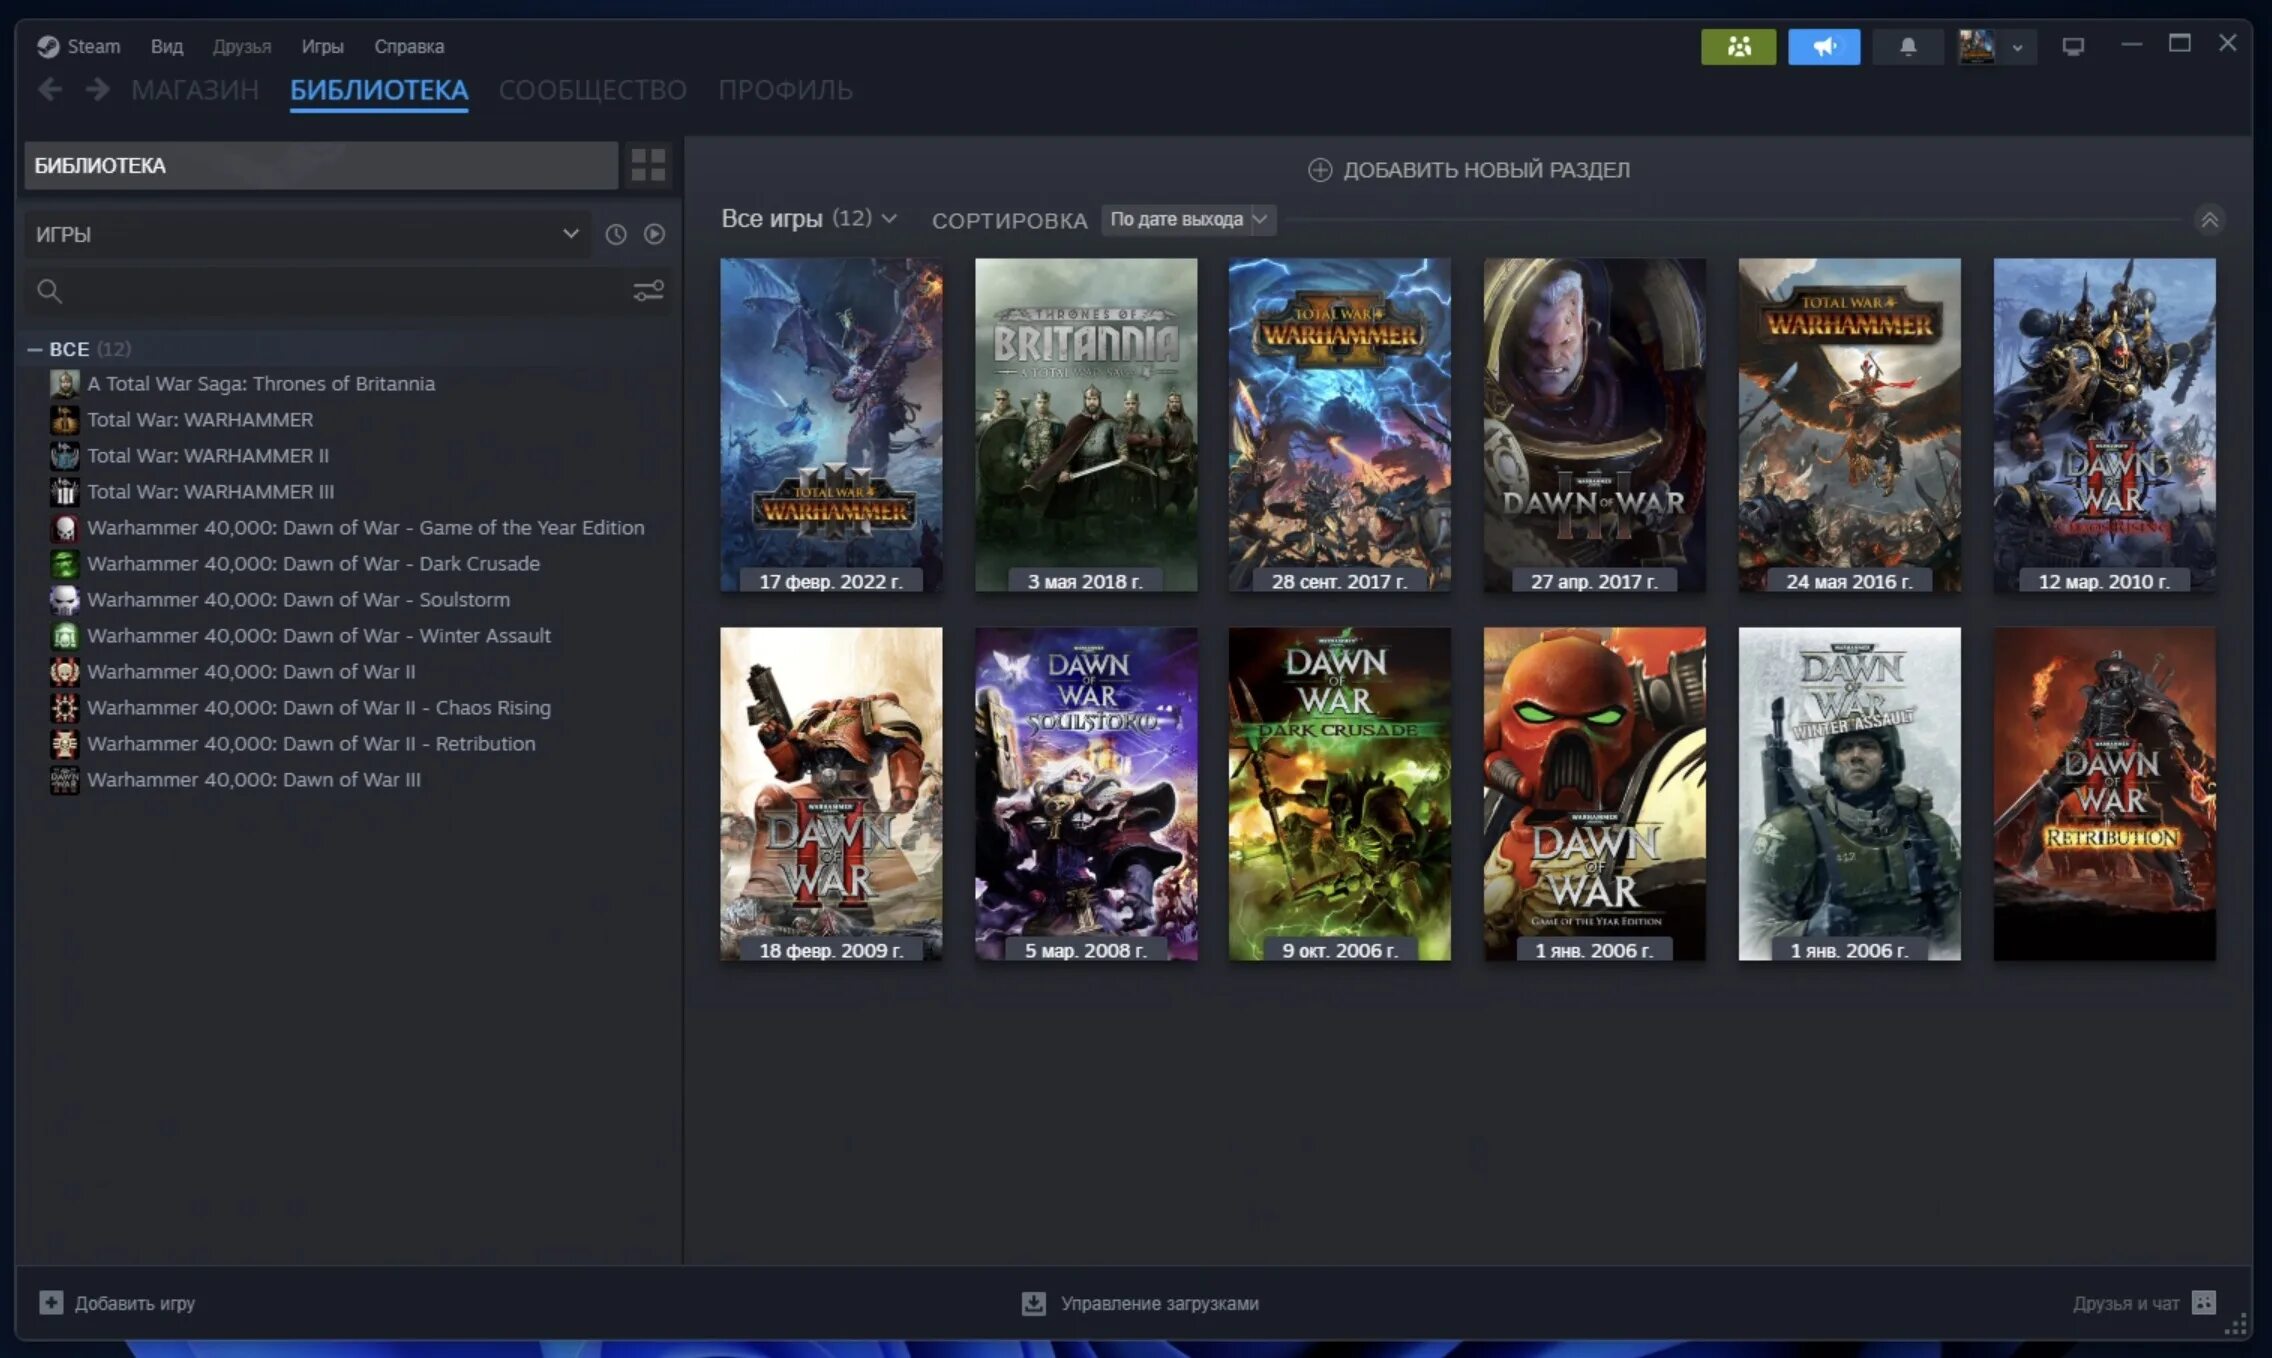
Task: Open Retribution cover art
Action: point(2105,794)
